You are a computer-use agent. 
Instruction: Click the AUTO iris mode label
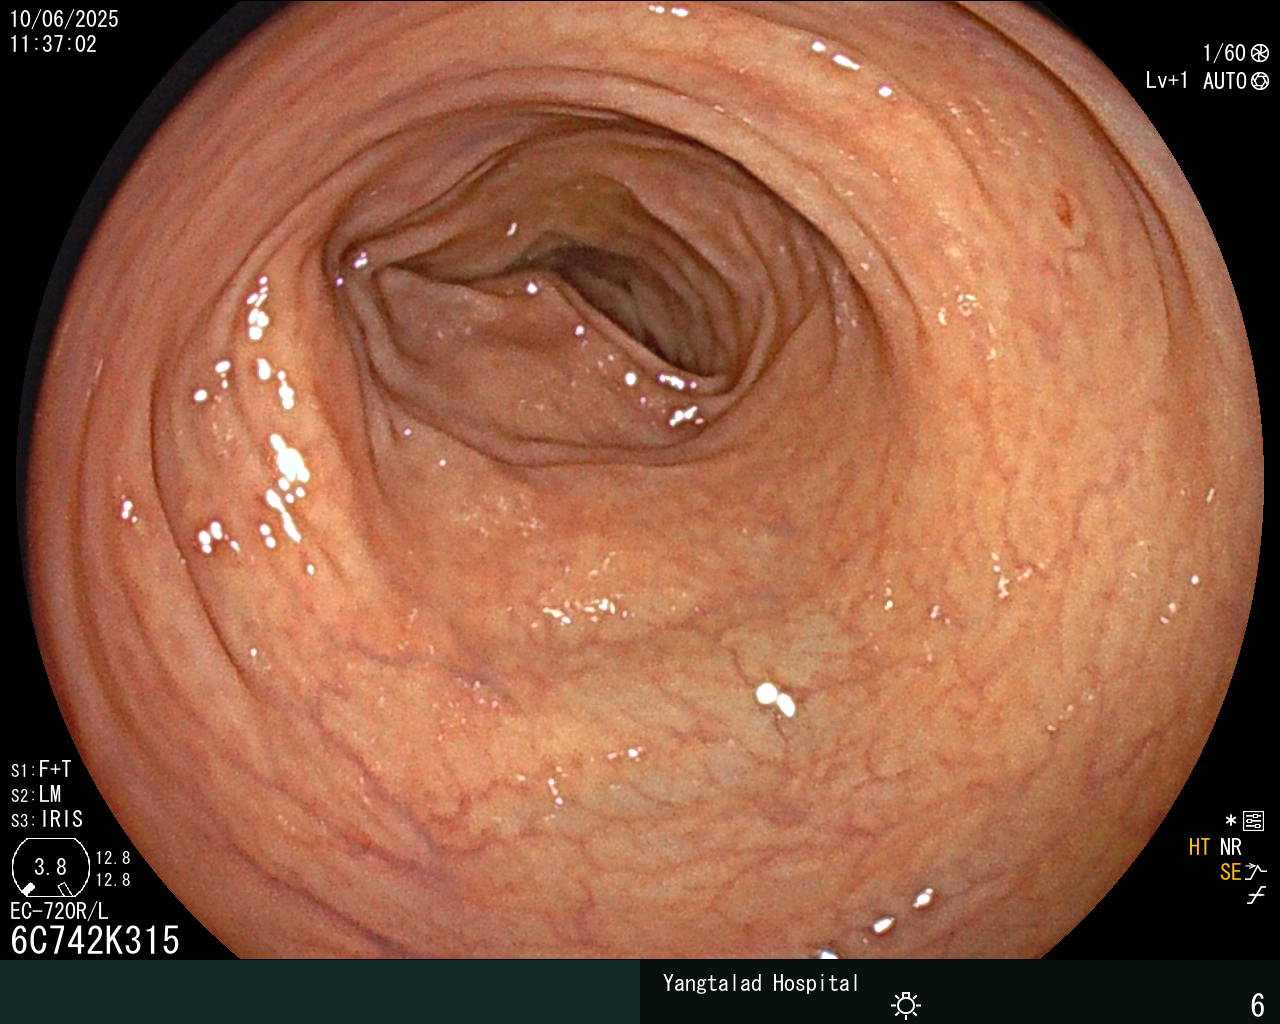click(x=1225, y=81)
